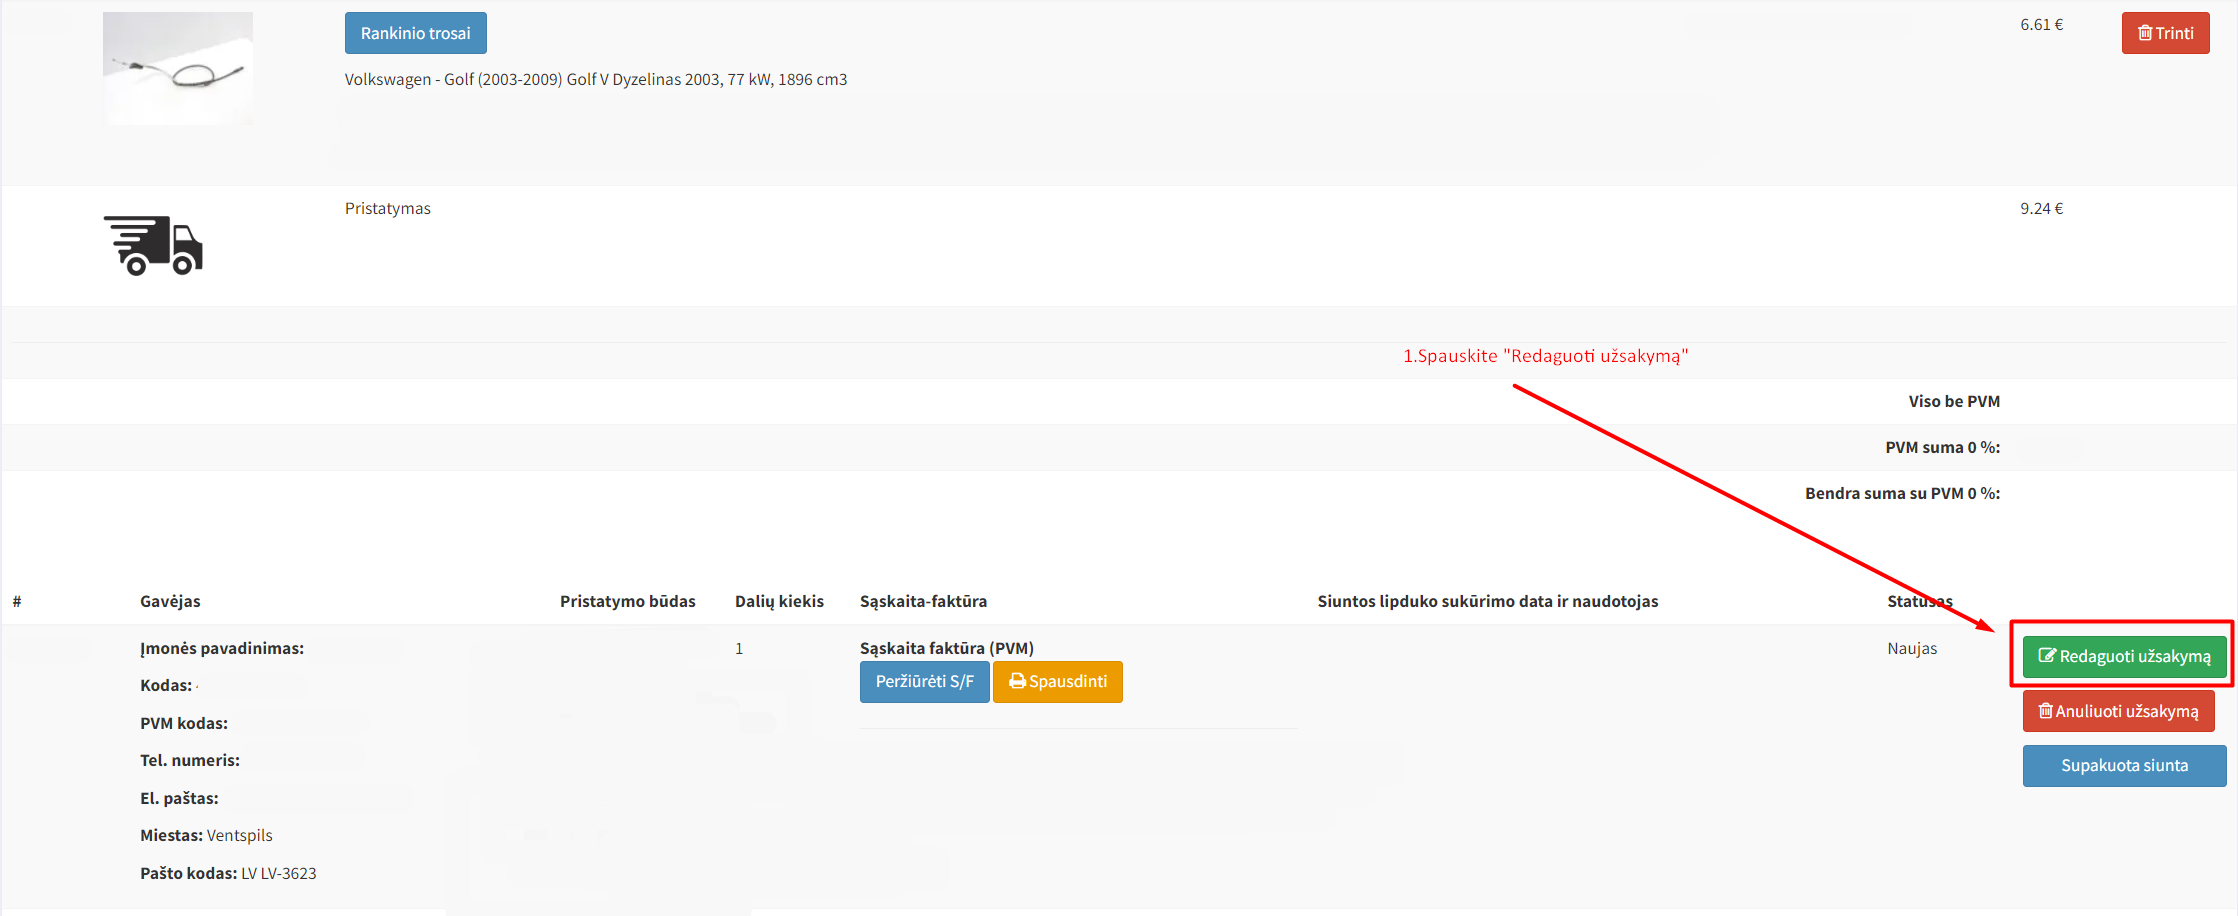
Task: Select the Volkswagen Golf V description text
Action: [596, 79]
